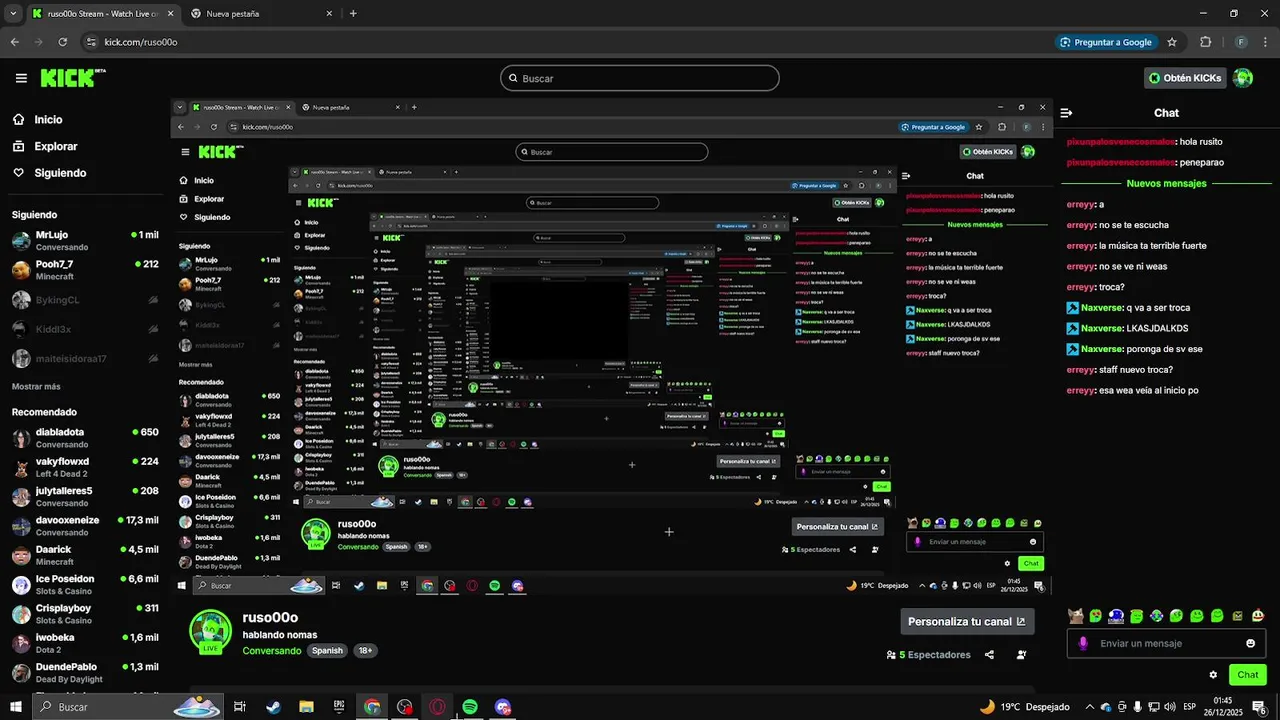The width and height of the screenshot is (1280, 720).
Task: Go to Siguiendo in Kick sidebar
Action: click(x=60, y=173)
